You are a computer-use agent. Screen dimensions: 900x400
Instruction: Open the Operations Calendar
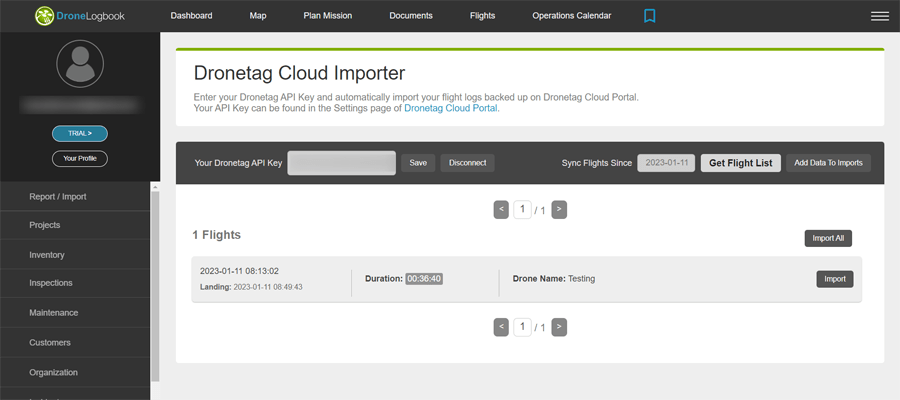(572, 15)
